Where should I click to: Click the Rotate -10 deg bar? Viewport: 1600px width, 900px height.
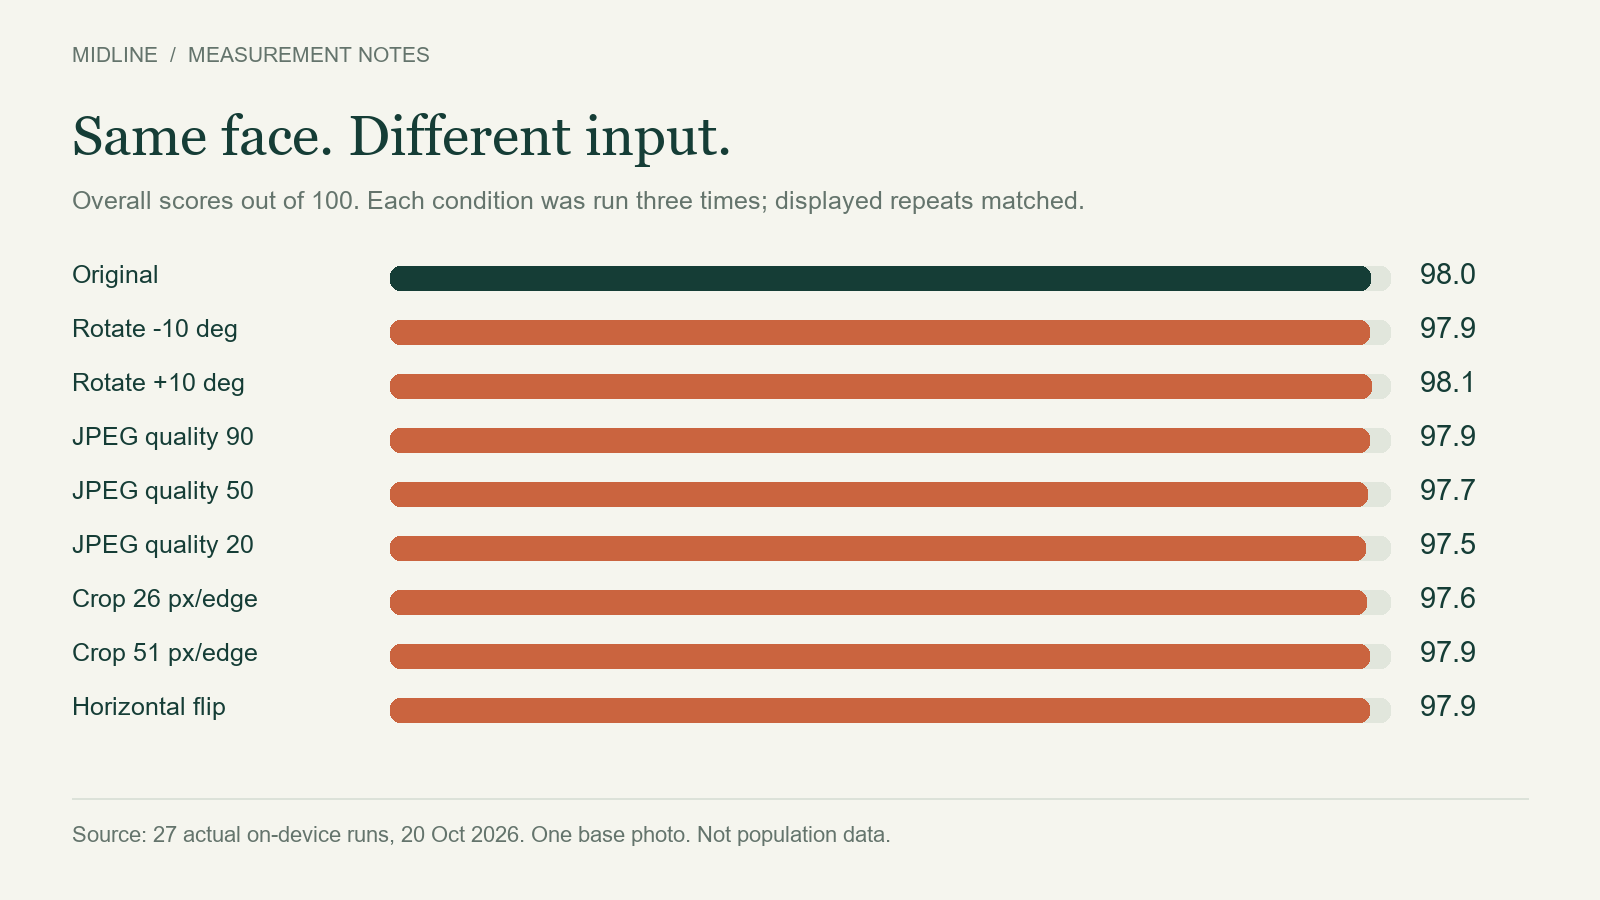tap(880, 332)
